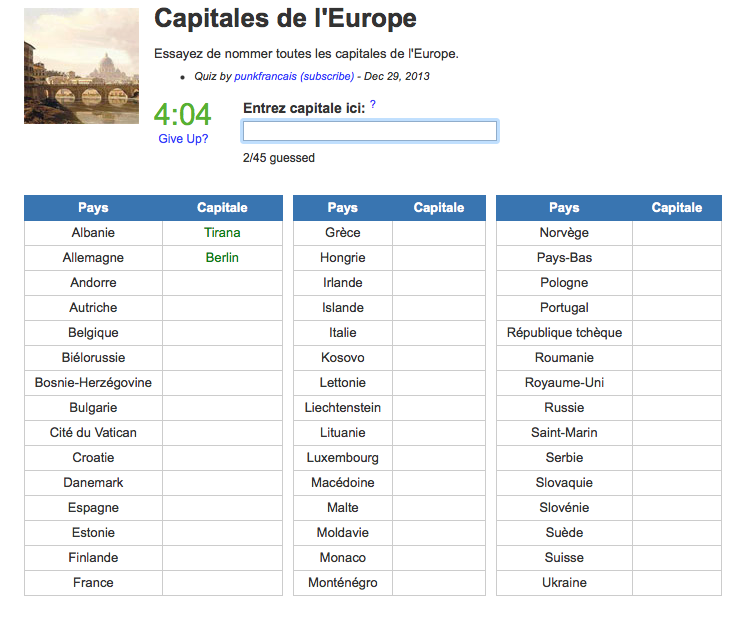Open the punkfrancais author profile link

tap(265, 76)
